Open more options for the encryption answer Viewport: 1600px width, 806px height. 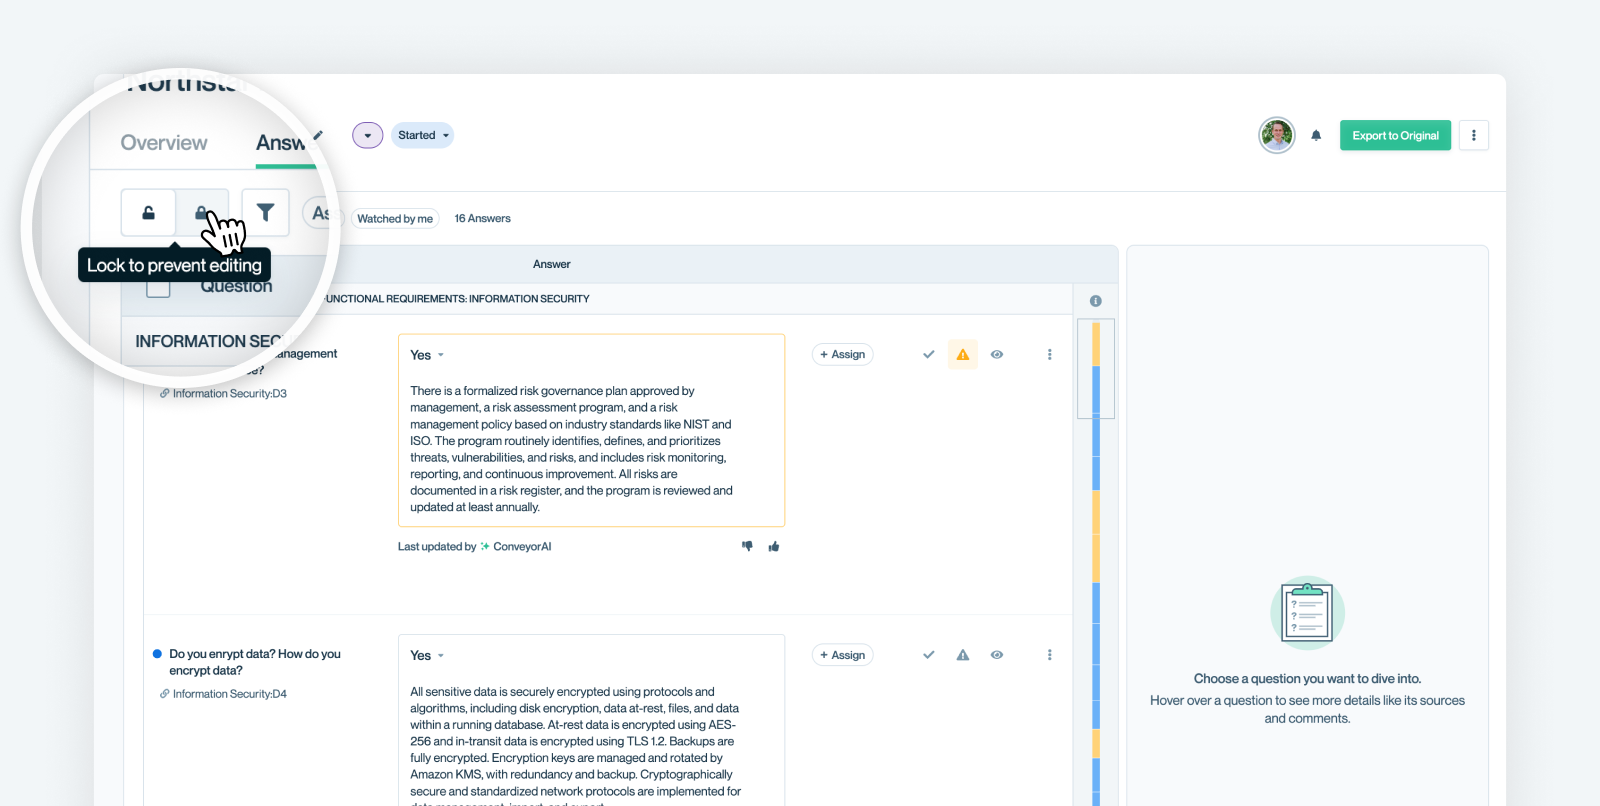(x=1049, y=655)
